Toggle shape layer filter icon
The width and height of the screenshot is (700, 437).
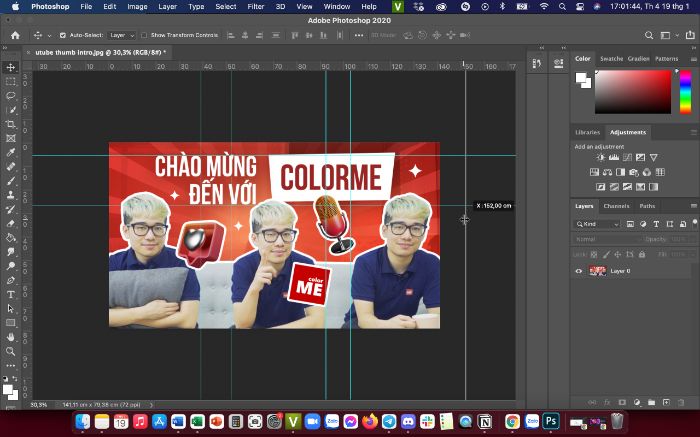tap(670, 224)
